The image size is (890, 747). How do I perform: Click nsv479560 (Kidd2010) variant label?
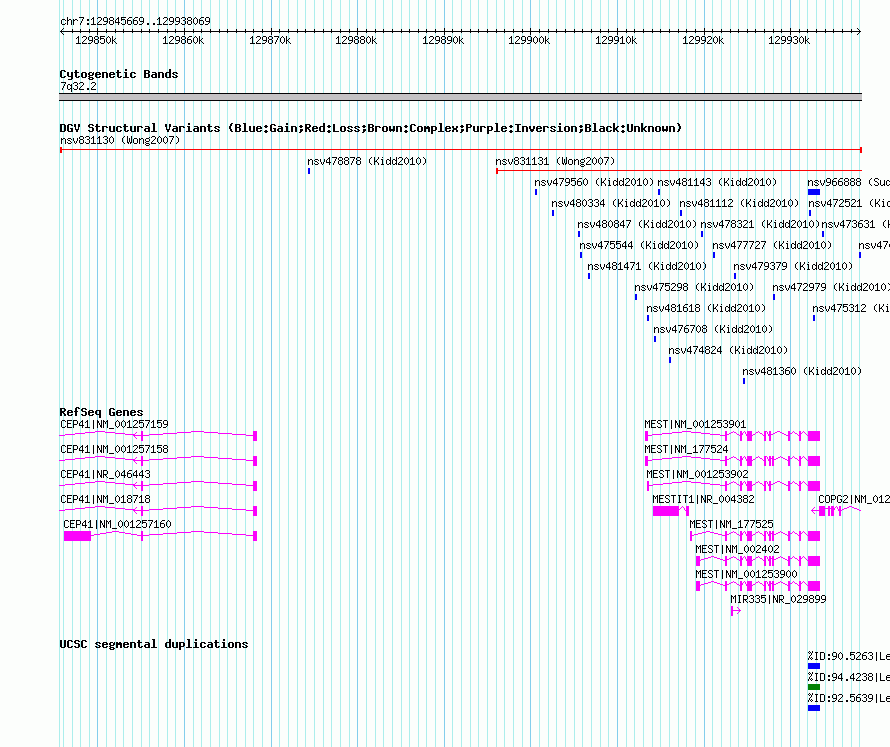594,182
